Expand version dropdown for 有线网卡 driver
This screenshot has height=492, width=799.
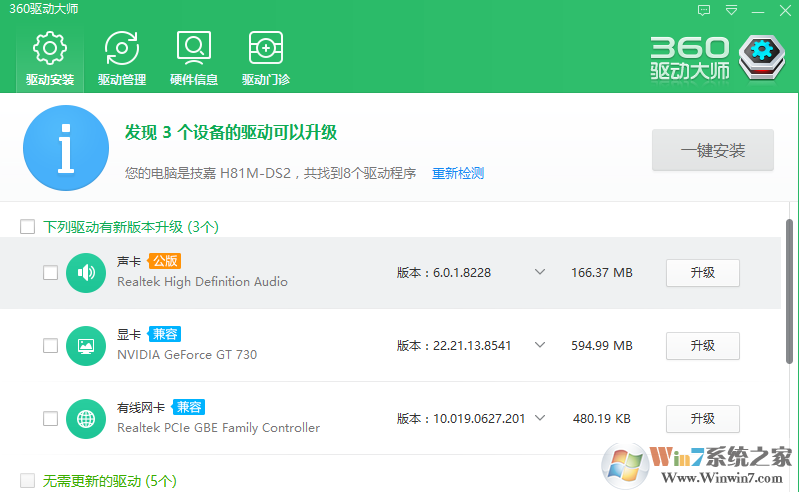(x=540, y=418)
